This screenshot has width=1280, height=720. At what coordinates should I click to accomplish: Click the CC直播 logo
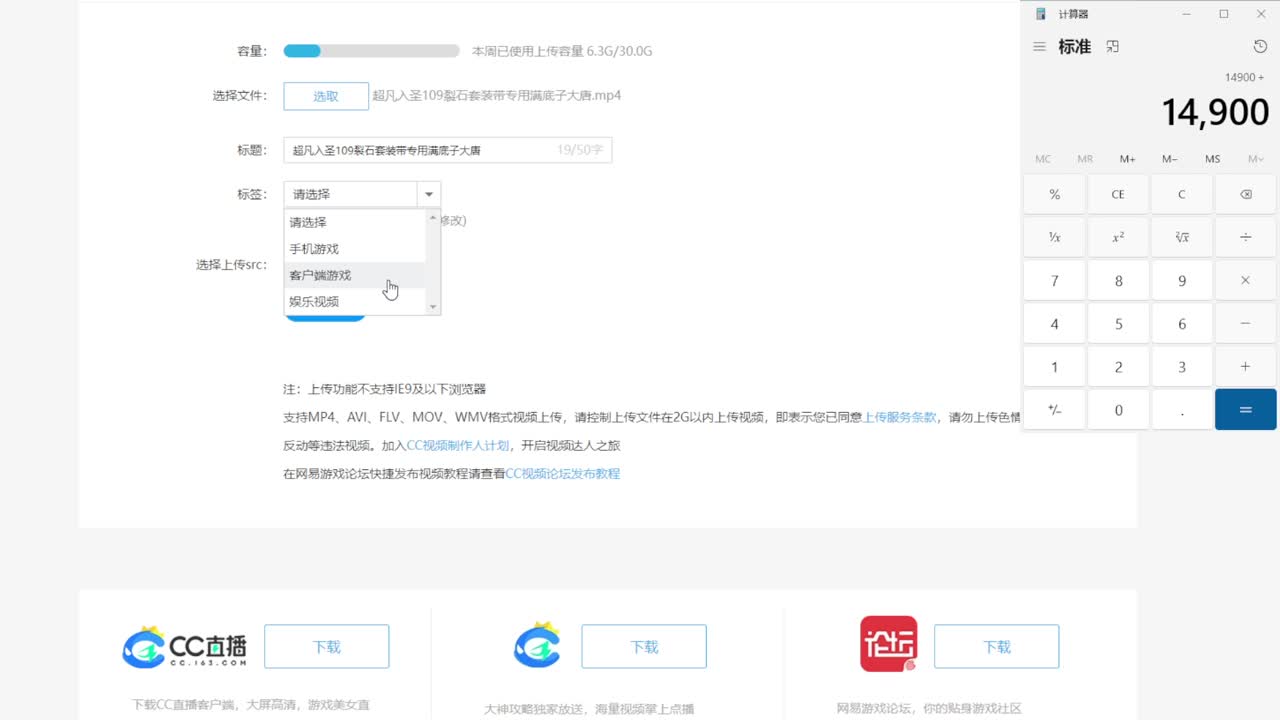click(x=184, y=647)
